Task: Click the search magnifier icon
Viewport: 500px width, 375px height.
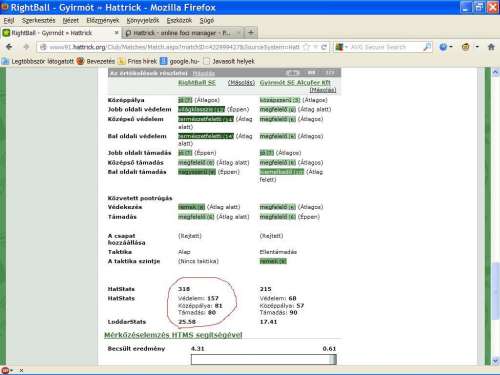Action: click(x=427, y=47)
